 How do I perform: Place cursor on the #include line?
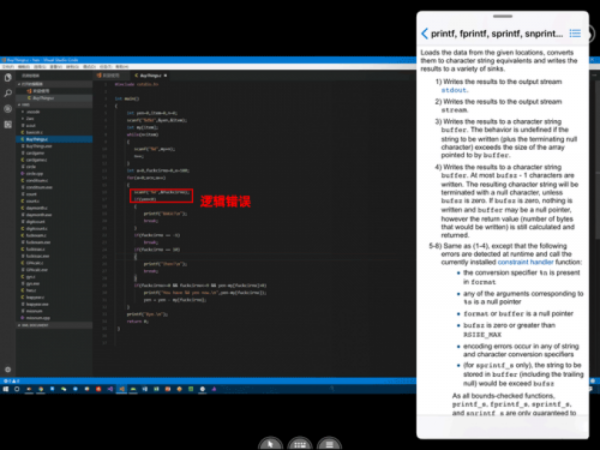point(136,84)
